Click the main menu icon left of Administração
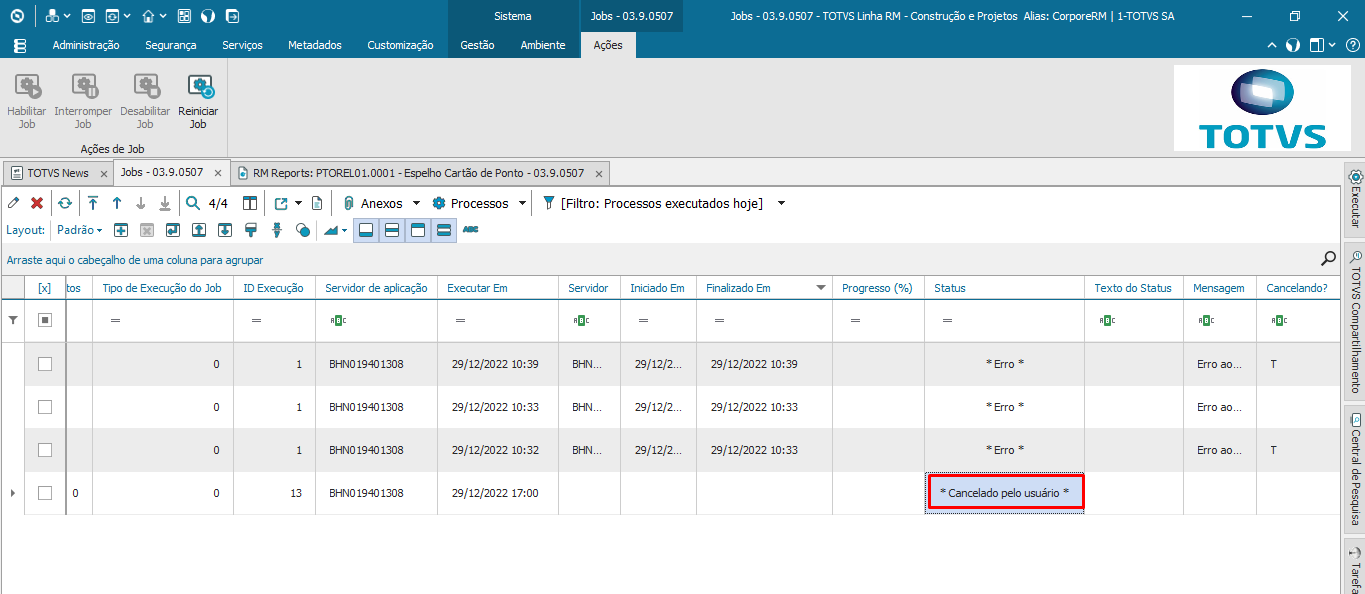Image resolution: width=1365 pixels, height=594 pixels. click(20, 45)
